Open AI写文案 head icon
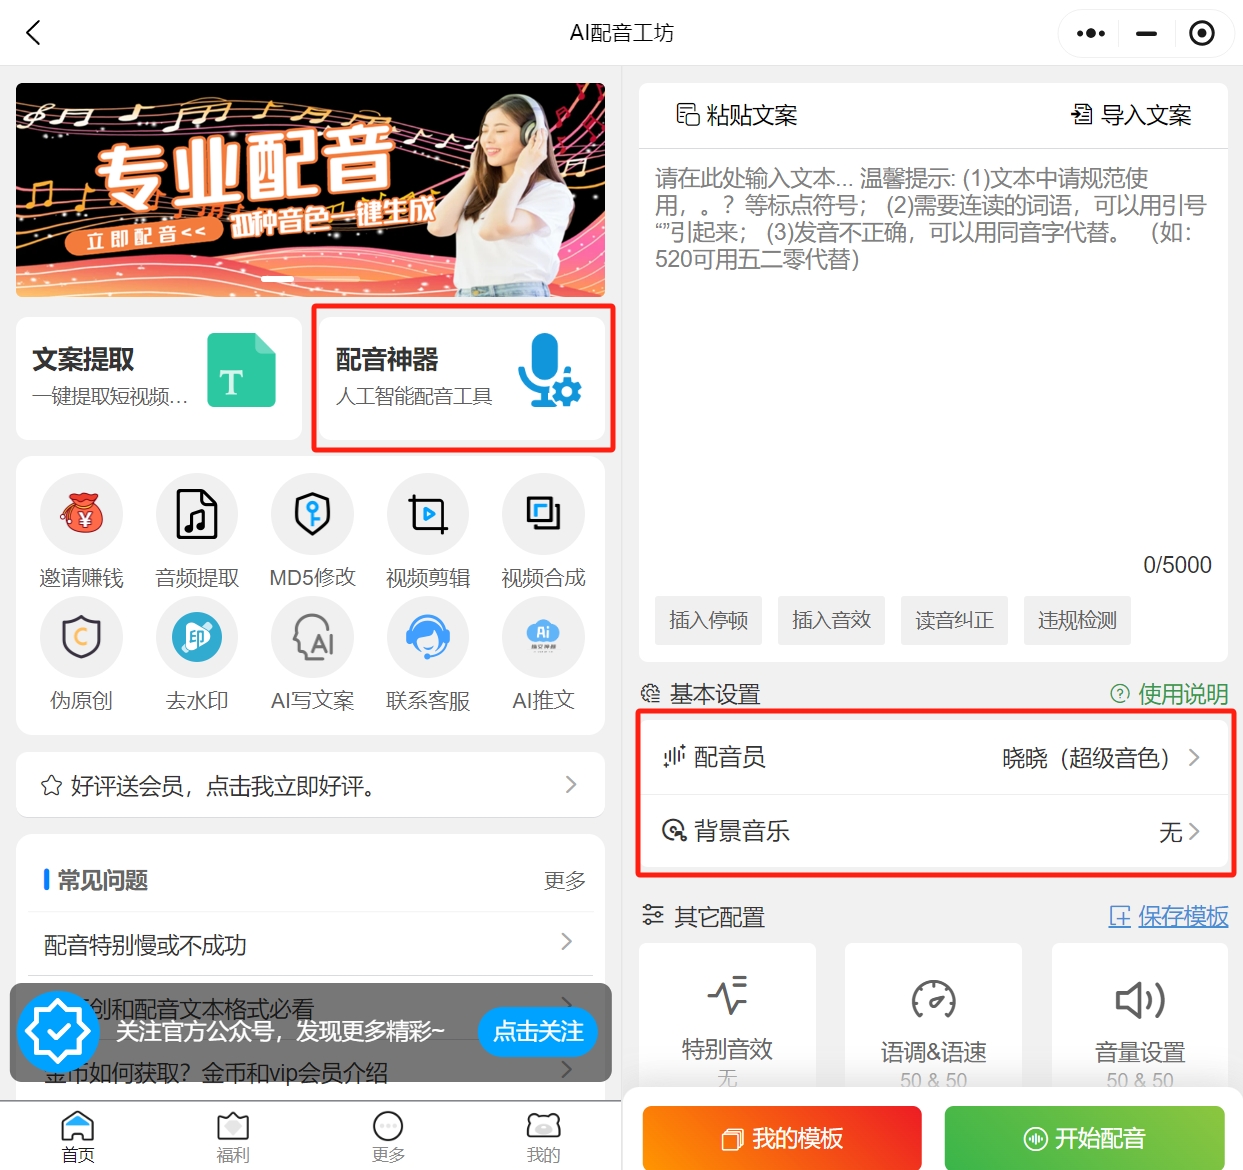 click(x=313, y=637)
